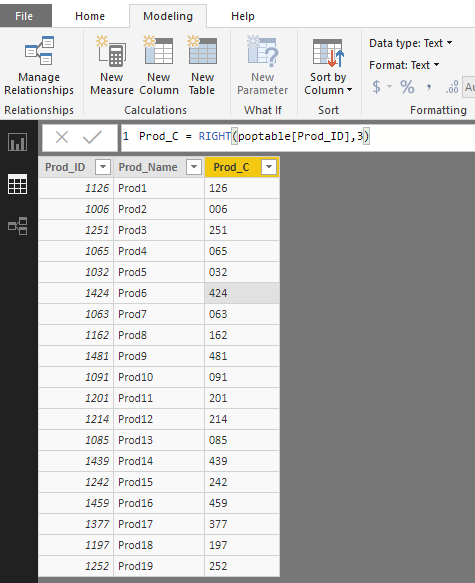Open the Format: Text dropdown
Viewport: 475px width, 583px height.
pos(404,65)
